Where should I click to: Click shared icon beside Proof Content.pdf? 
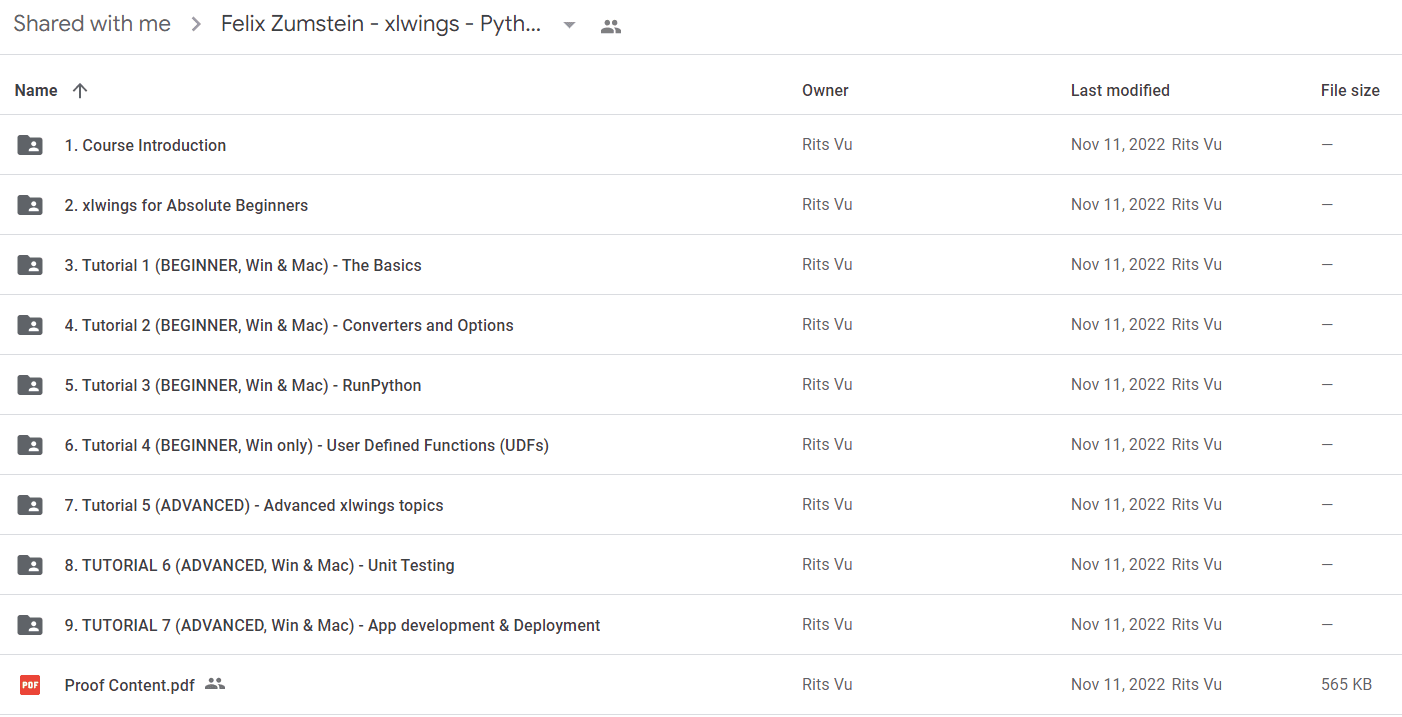click(x=215, y=684)
